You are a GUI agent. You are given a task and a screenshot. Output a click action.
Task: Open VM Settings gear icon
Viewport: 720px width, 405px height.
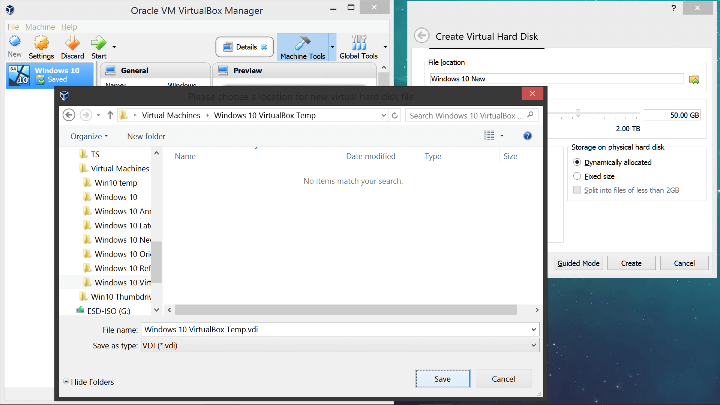coord(41,43)
